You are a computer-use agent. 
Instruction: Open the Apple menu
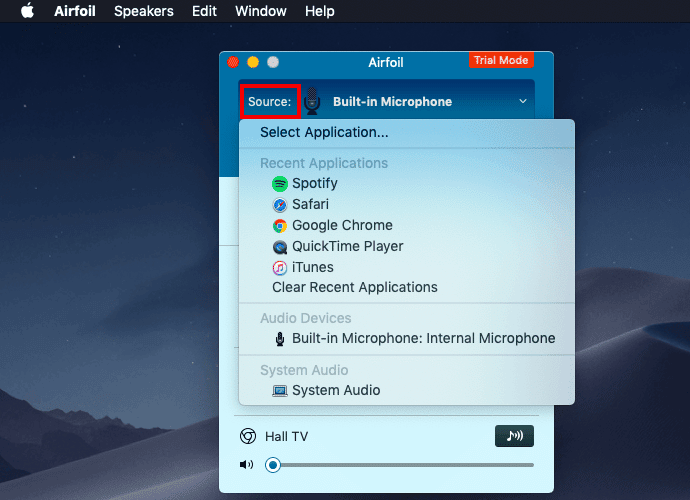point(27,11)
